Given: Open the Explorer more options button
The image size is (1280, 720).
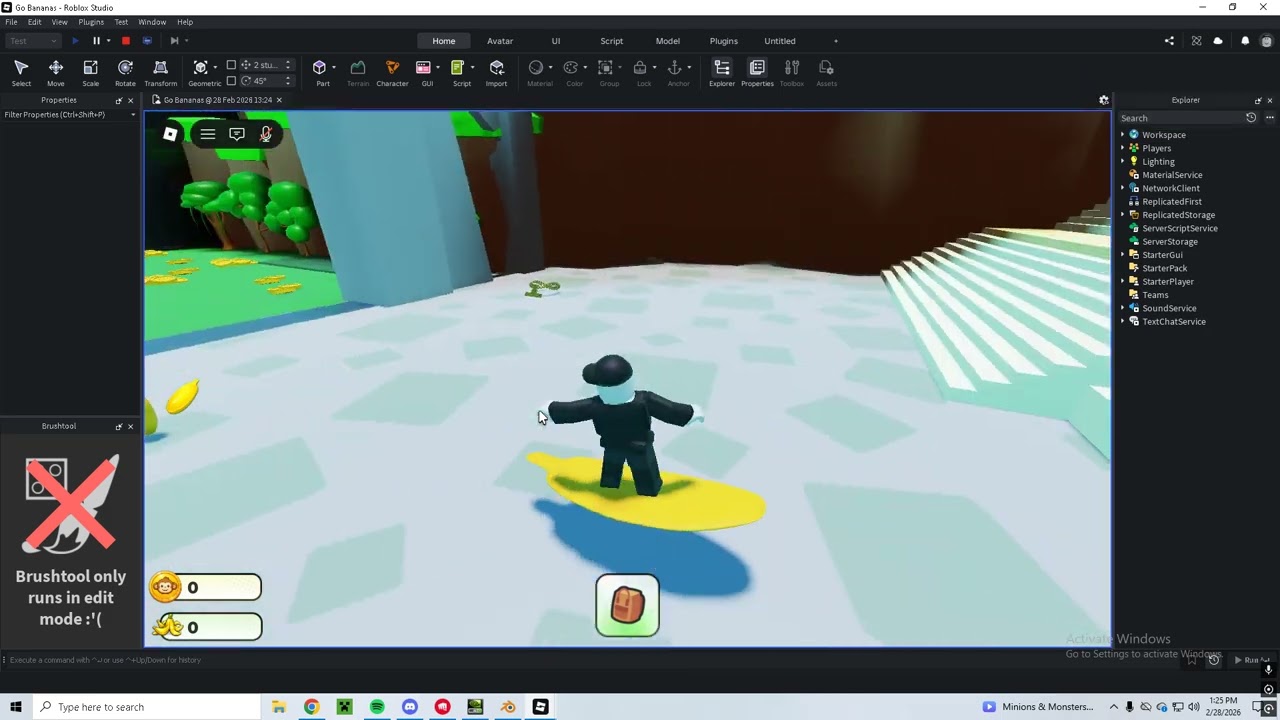Looking at the screenshot, I should [1270, 118].
